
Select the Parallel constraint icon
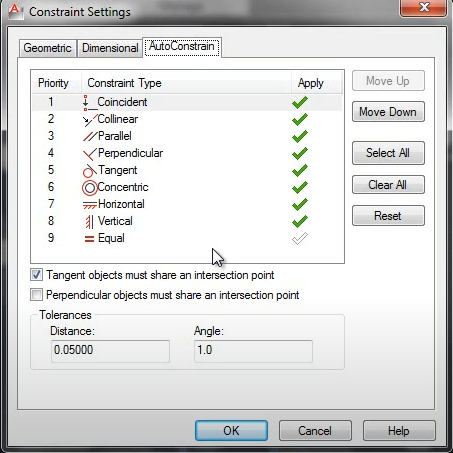click(x=90, y=136)
